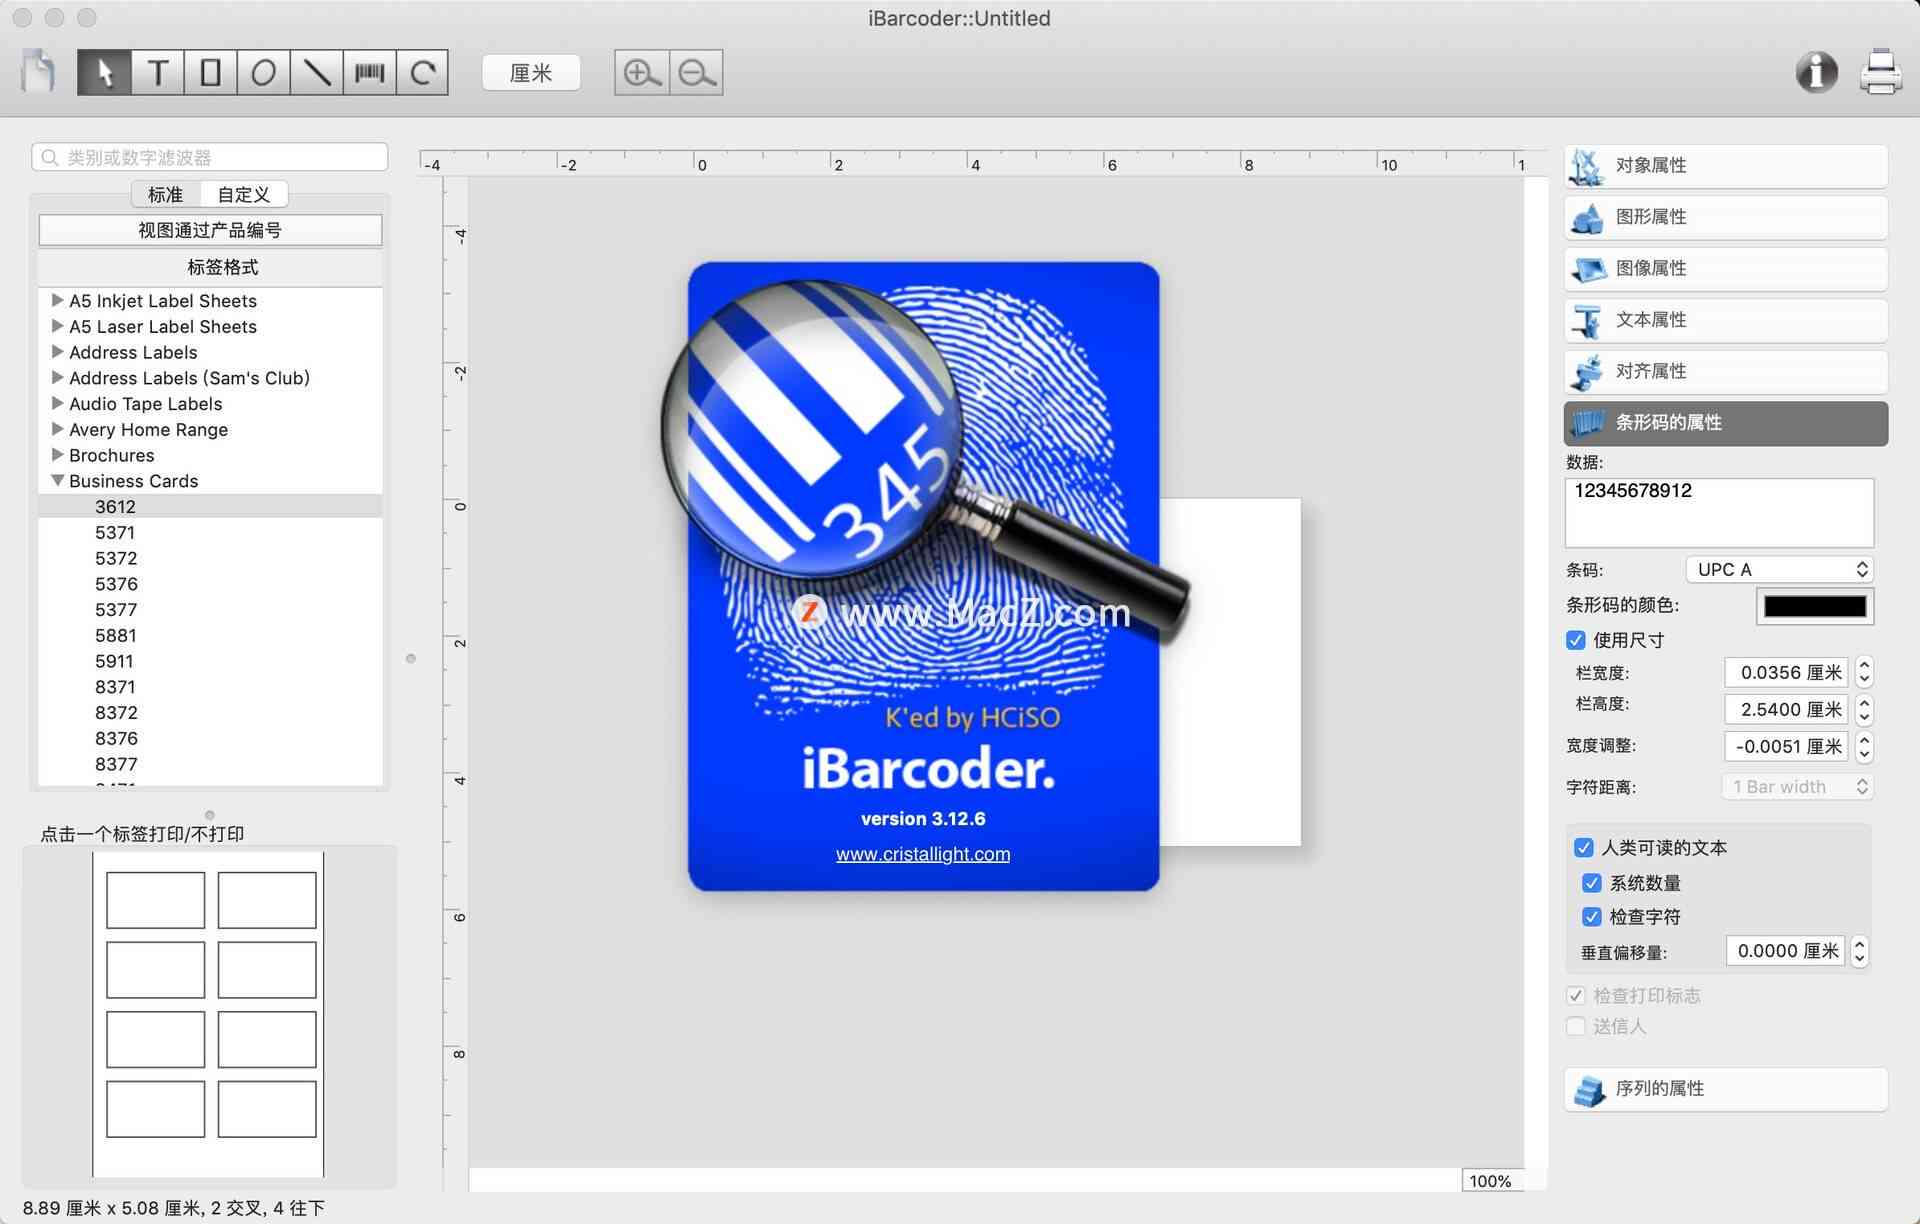Toggle 人类可读的文本 checkbox
The width and height of the screenshot is (1920, 1224).
pyautogui.click(x=1584, y=848)
